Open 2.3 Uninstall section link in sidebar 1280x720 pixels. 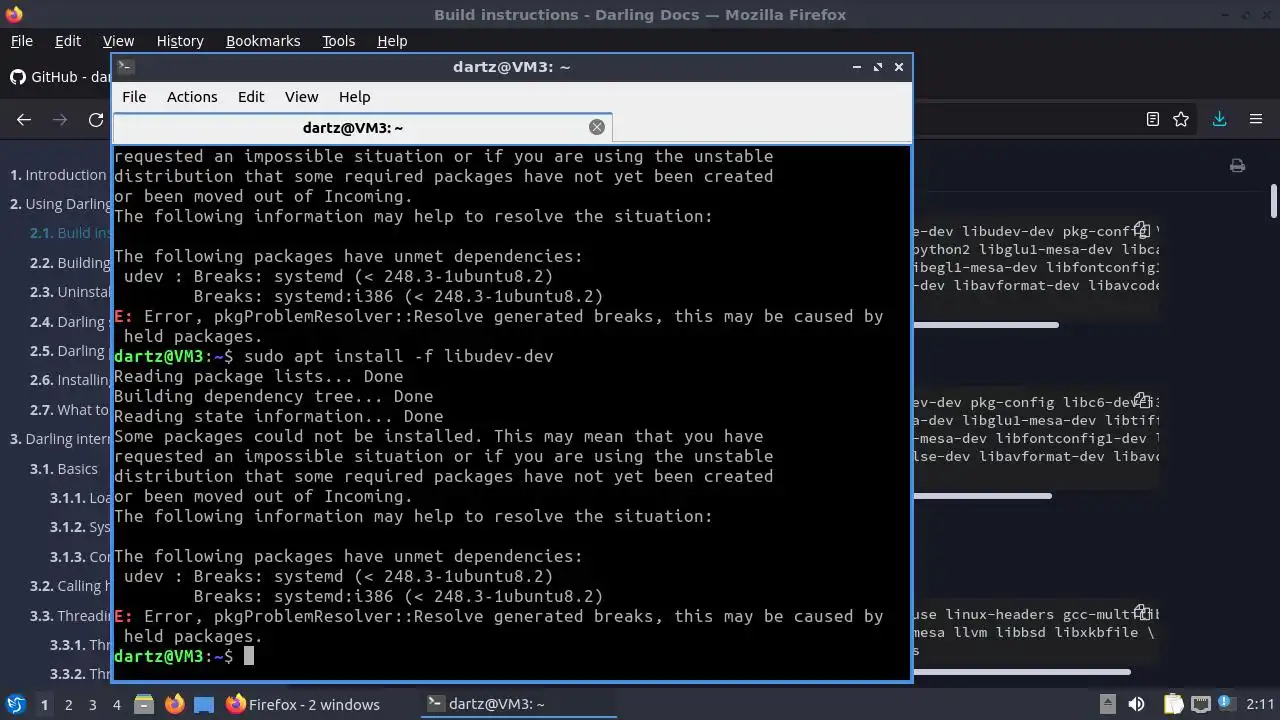click(70, 292)
